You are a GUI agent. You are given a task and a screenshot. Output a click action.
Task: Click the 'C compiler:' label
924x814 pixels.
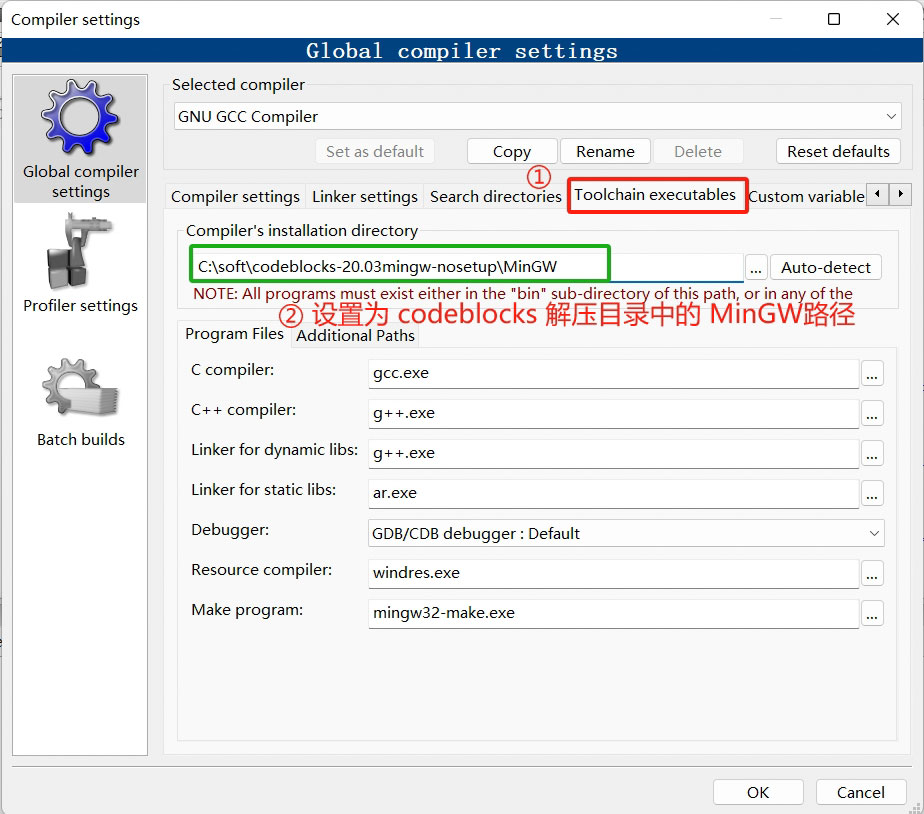click(x=232, y=370)
